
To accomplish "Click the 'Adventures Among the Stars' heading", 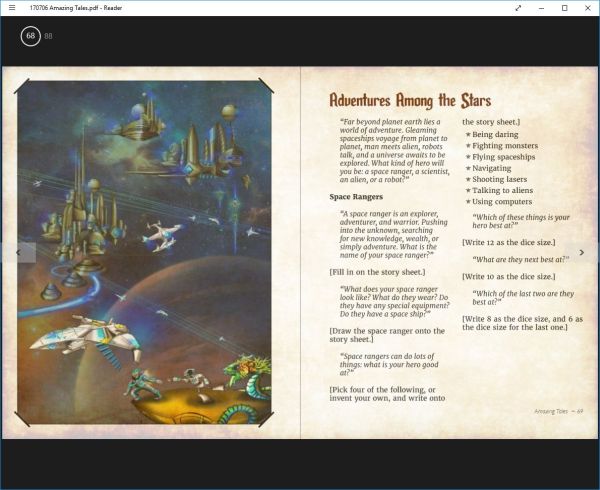I will pyautogui.click(x=410, y=101).
